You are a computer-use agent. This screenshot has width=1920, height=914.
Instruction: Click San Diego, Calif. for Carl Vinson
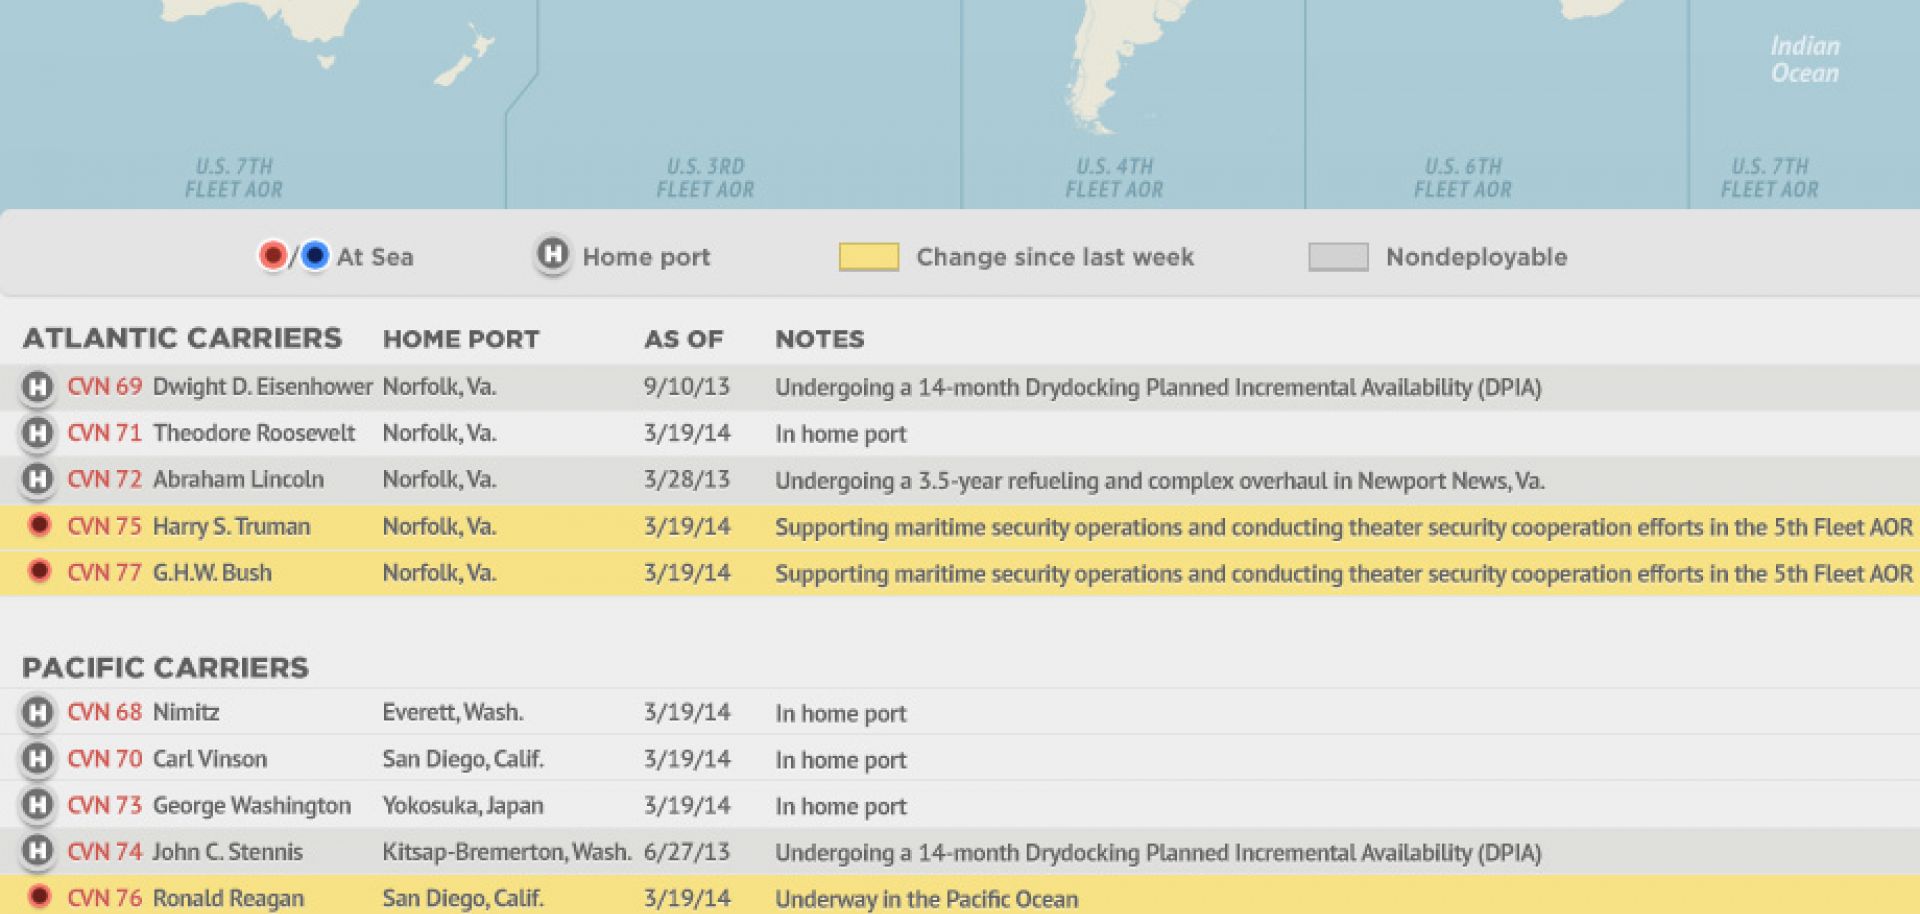(463, 760)
